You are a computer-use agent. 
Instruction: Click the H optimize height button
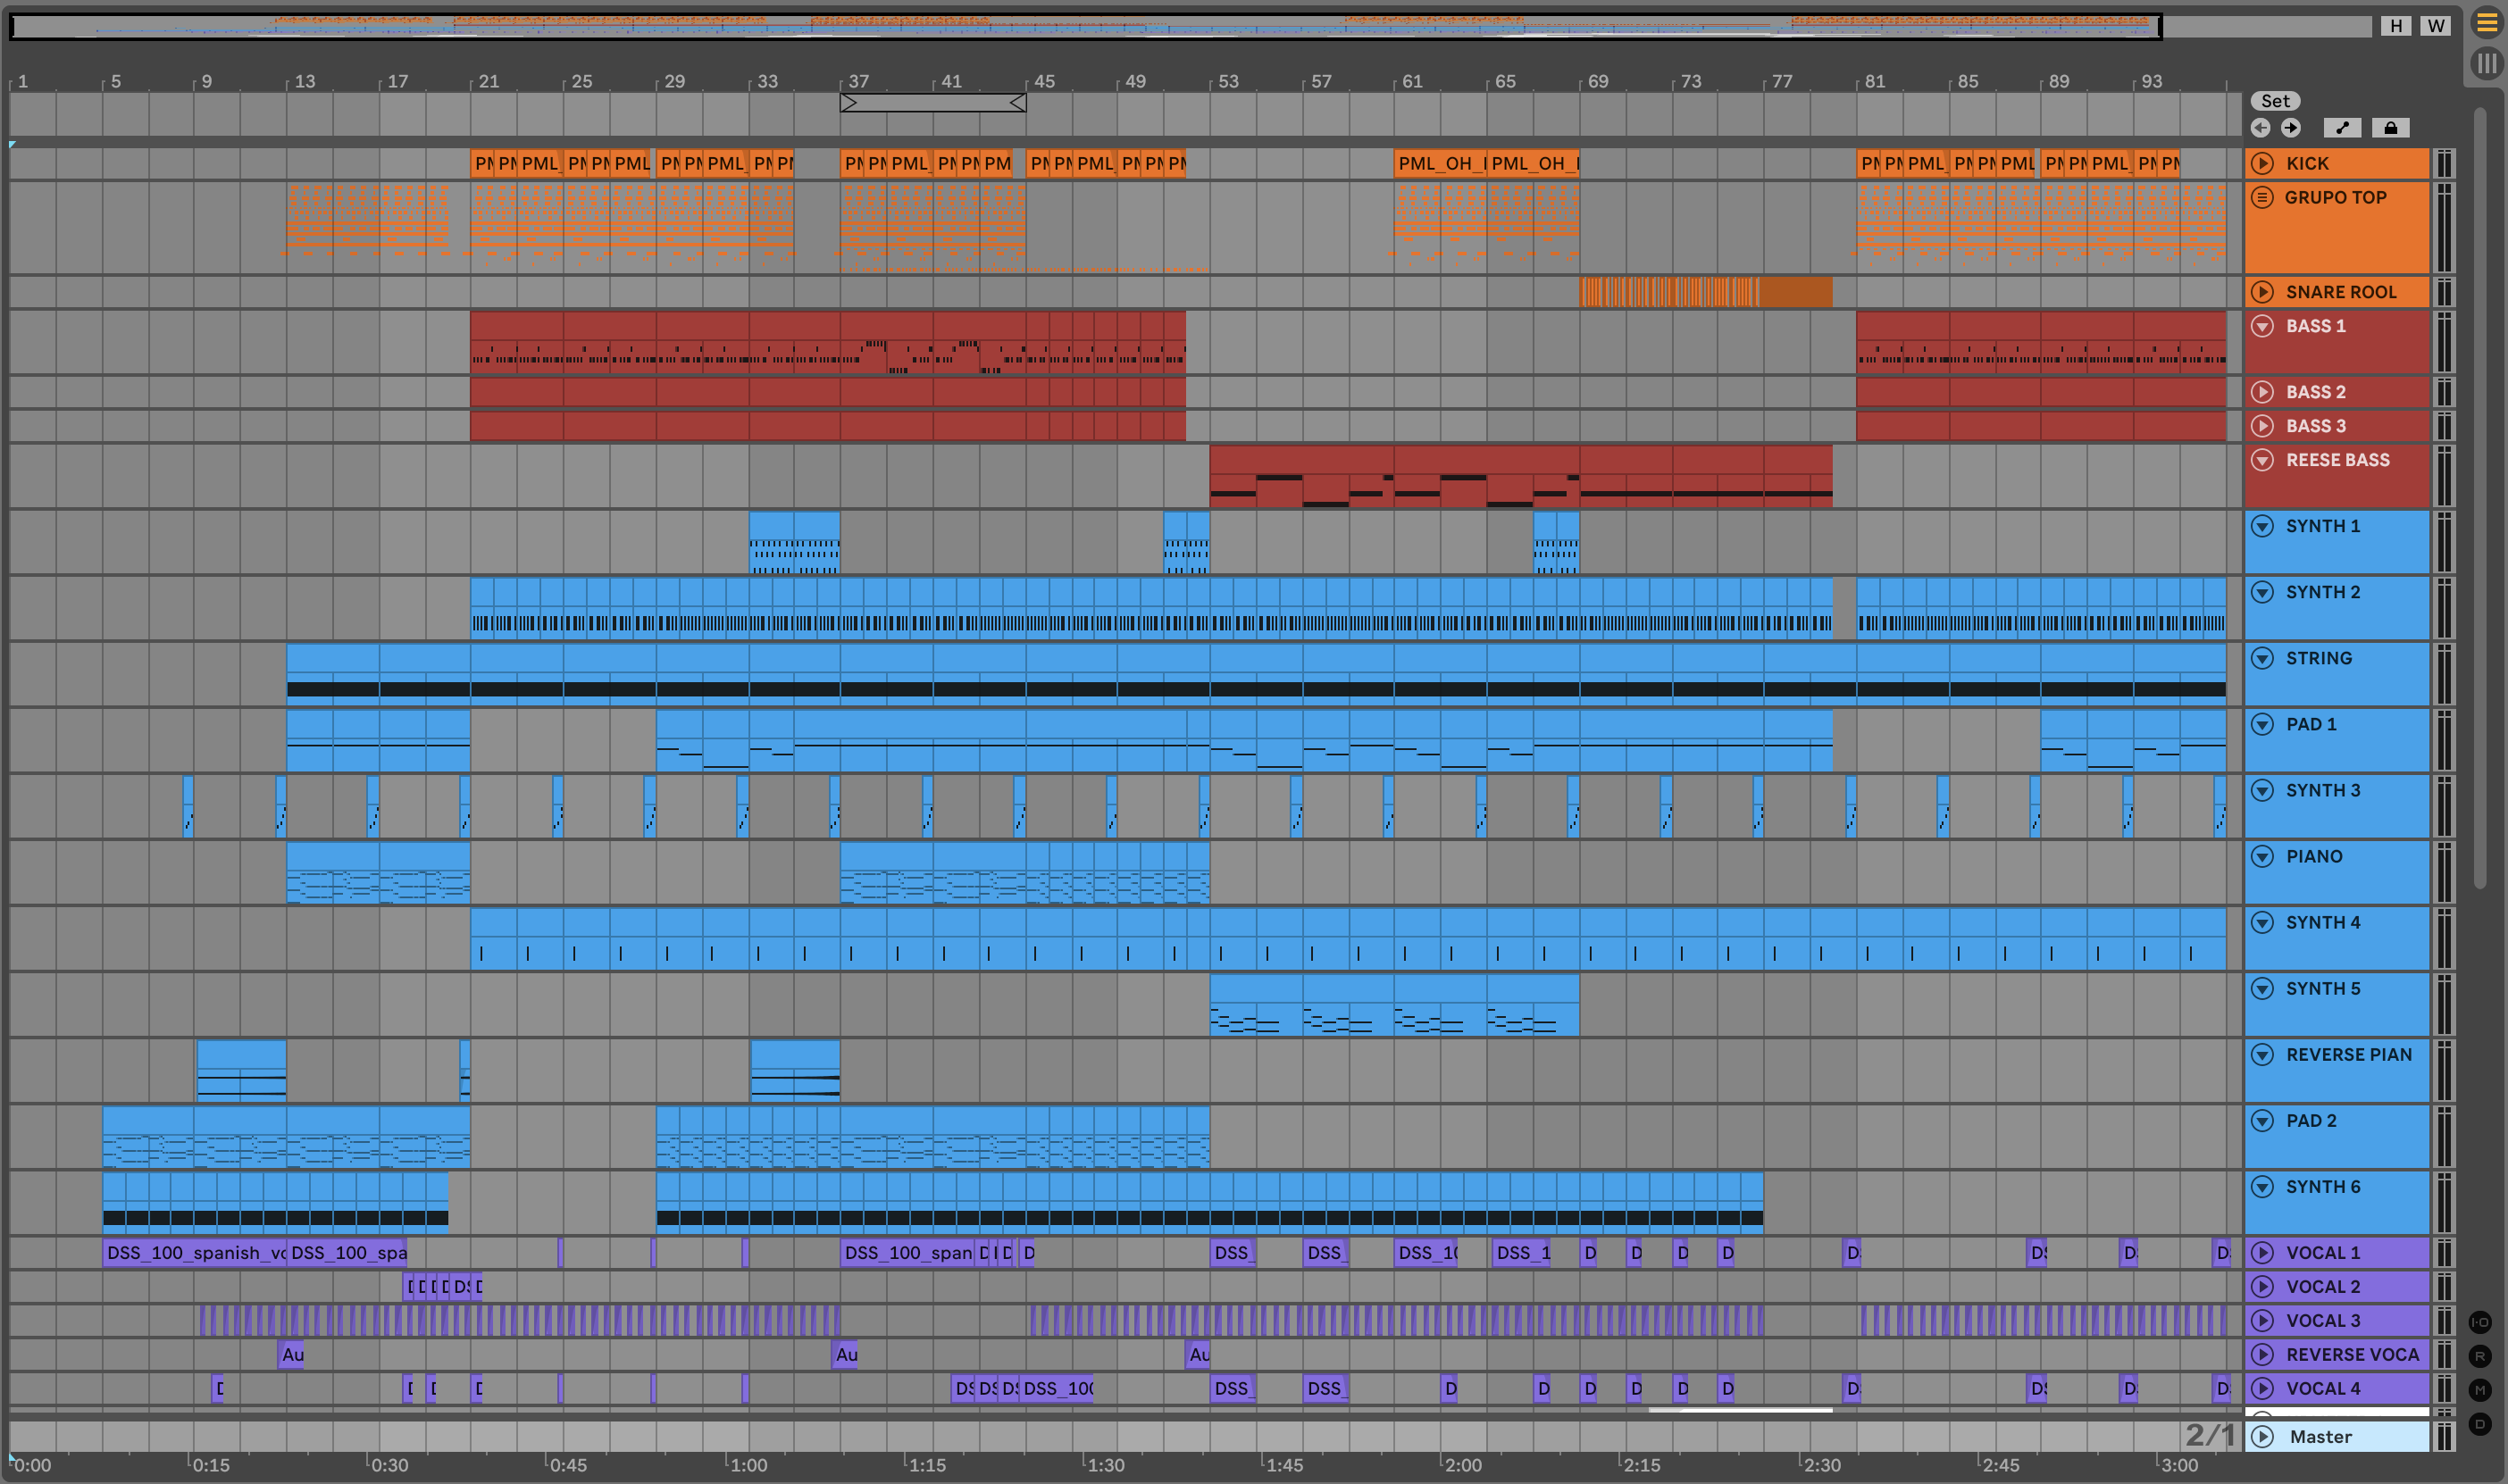tap(2396, 26)
